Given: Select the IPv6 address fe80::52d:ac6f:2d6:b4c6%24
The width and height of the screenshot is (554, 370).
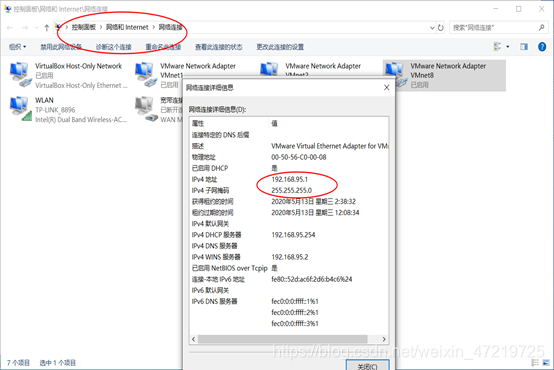Looking at the screenshot, I should pos(312,279).
